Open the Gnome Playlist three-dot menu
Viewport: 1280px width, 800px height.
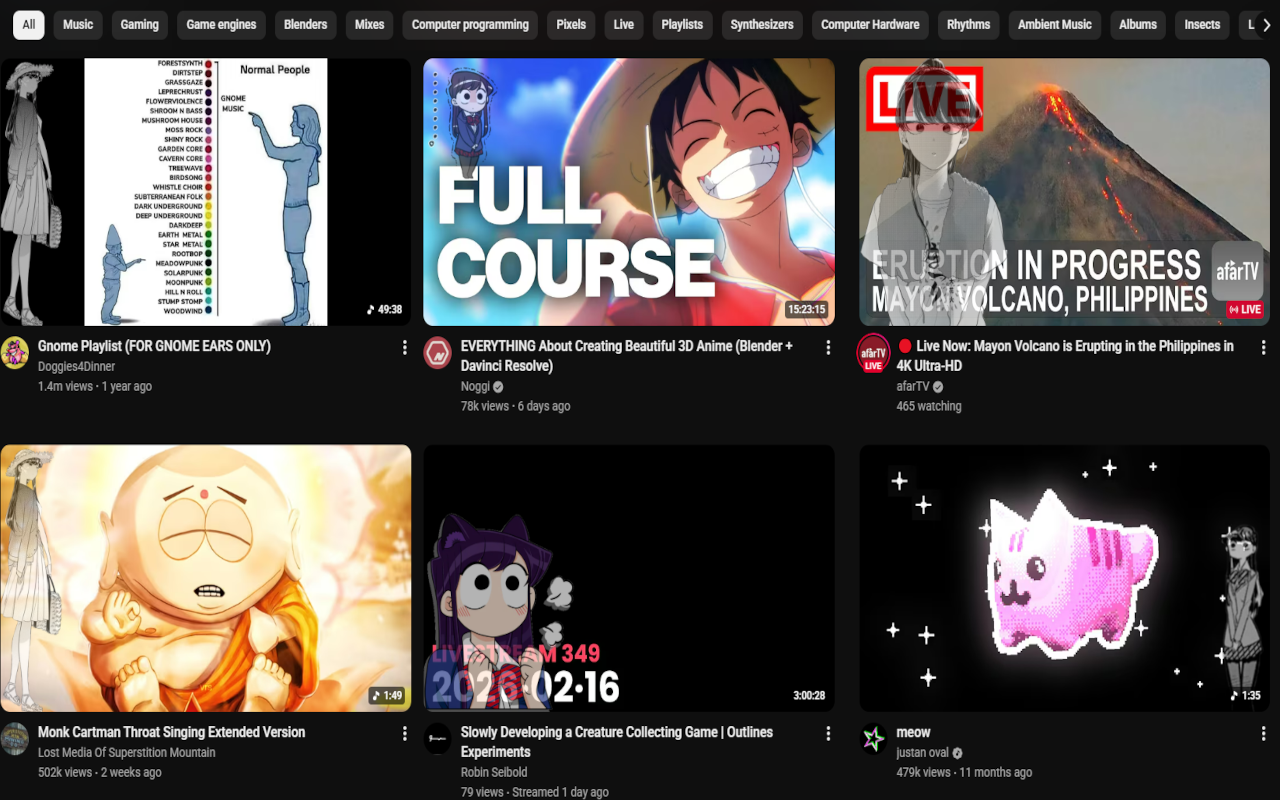tap(405, 347)
